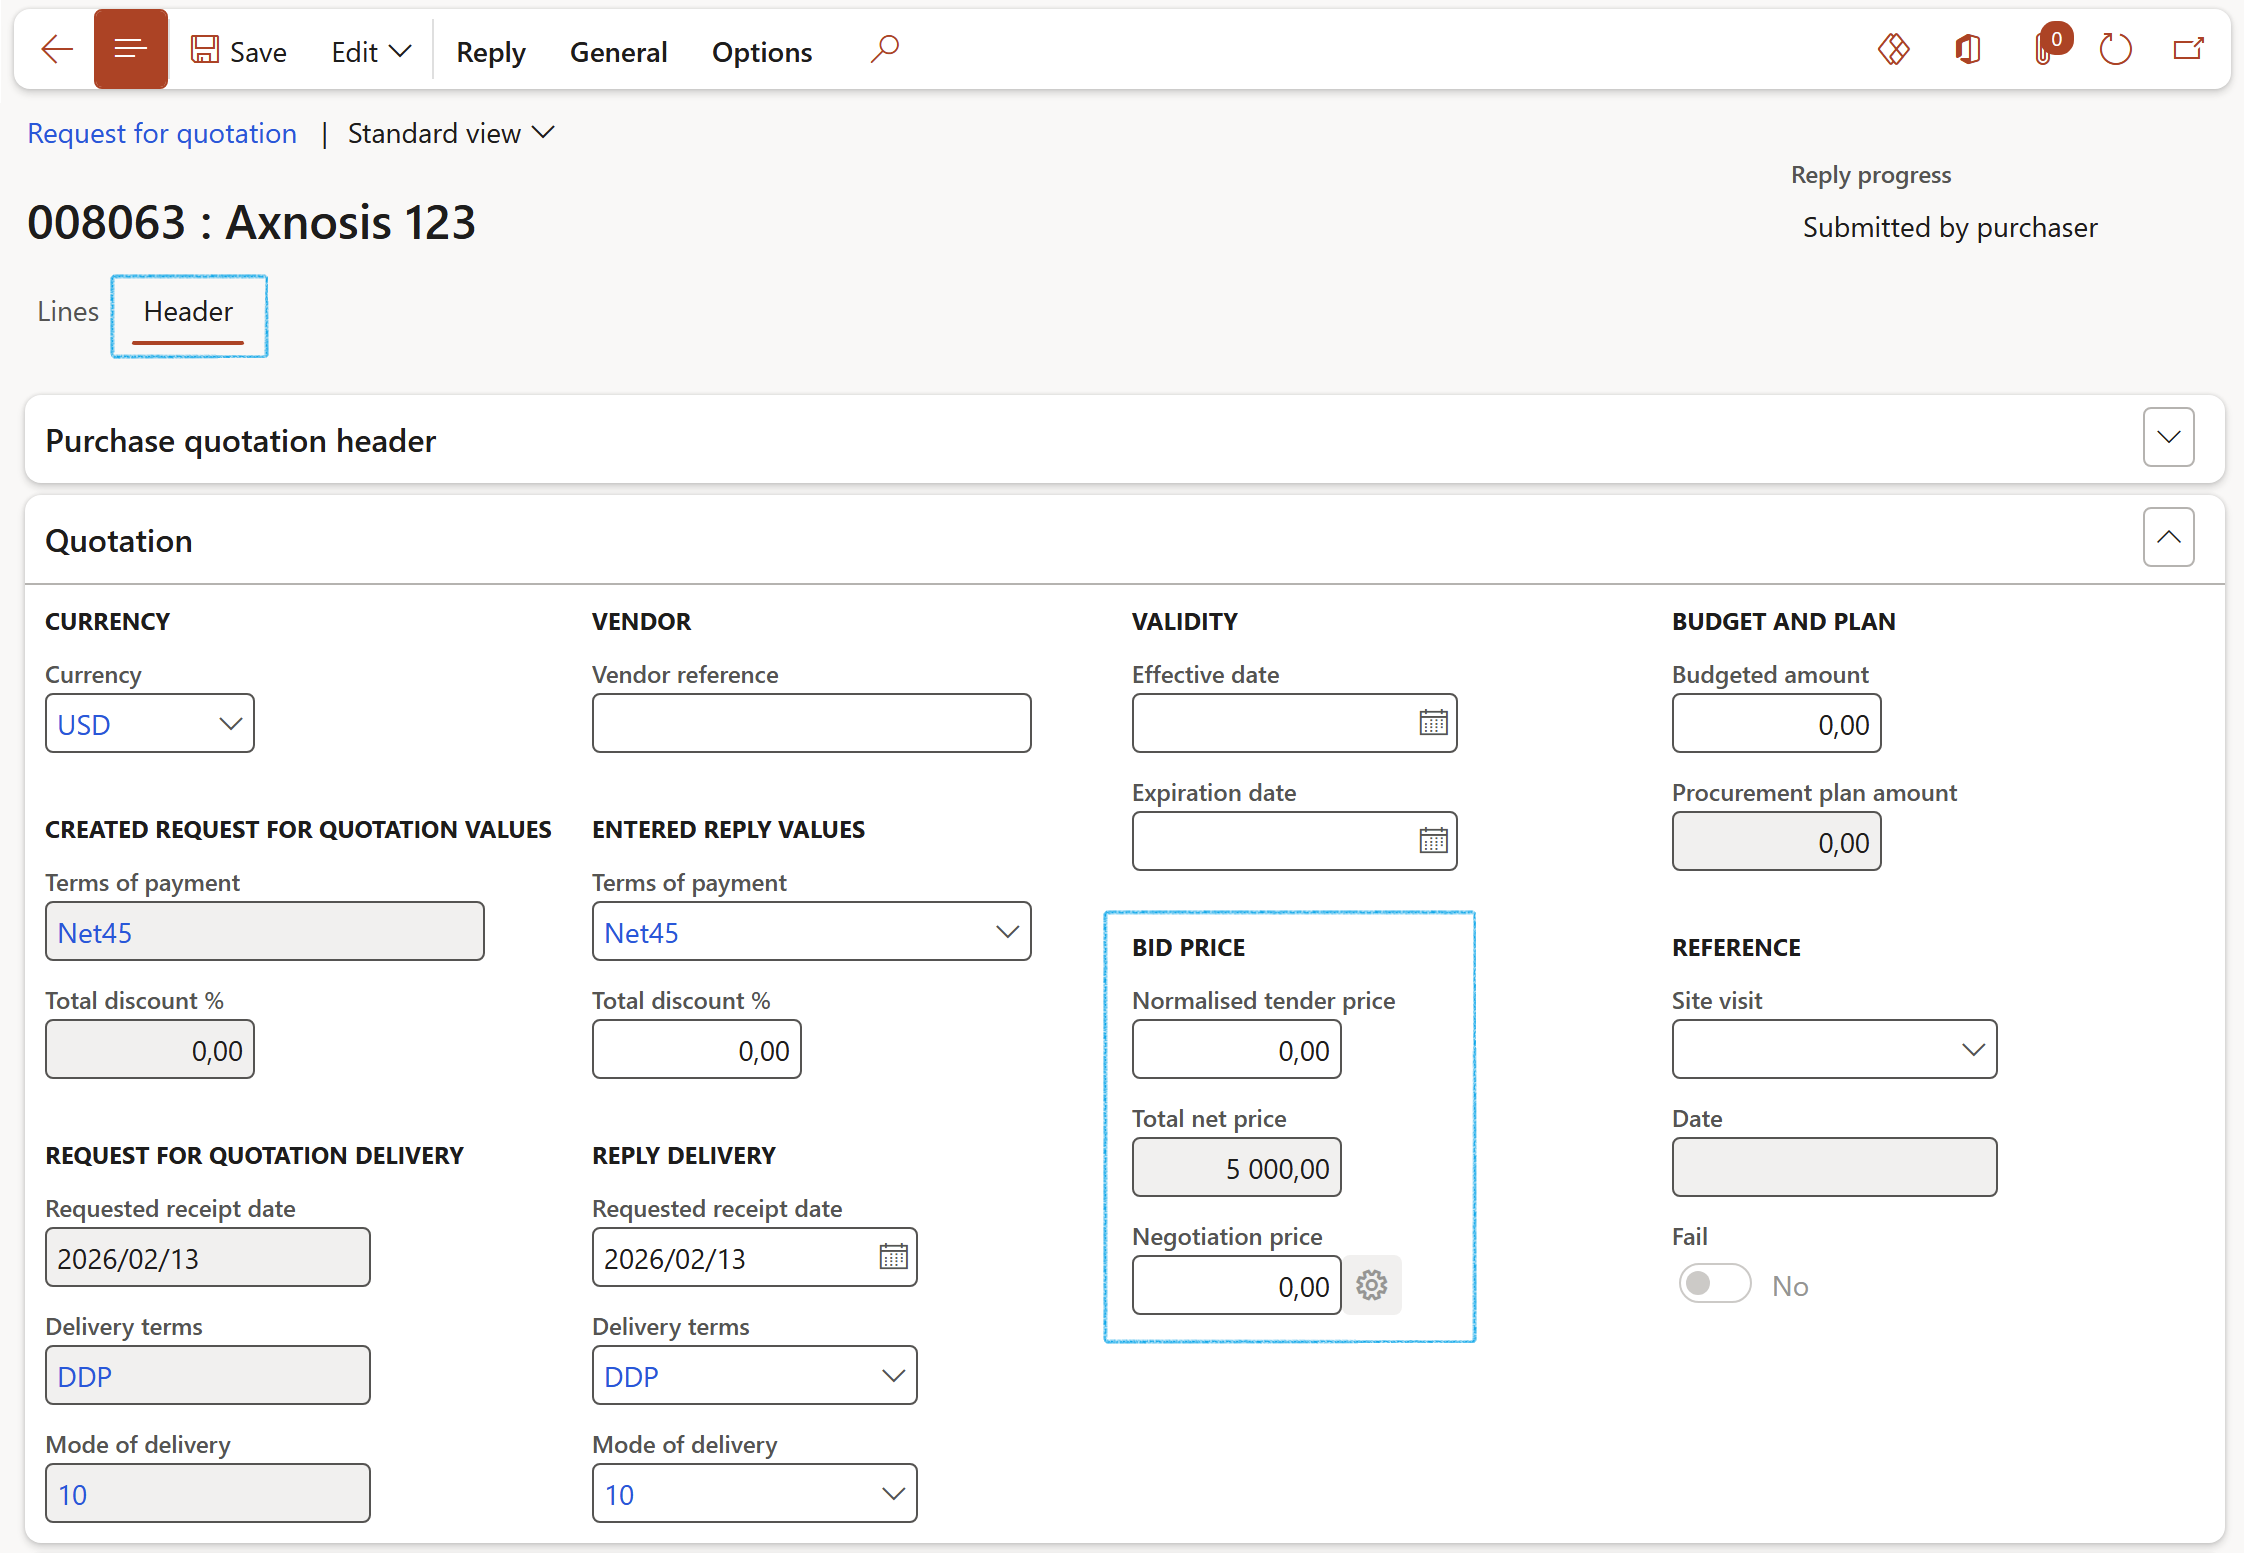Click the Negotiation price gear icon
This screenshot has height=1553, width=2244.
1371,1285
